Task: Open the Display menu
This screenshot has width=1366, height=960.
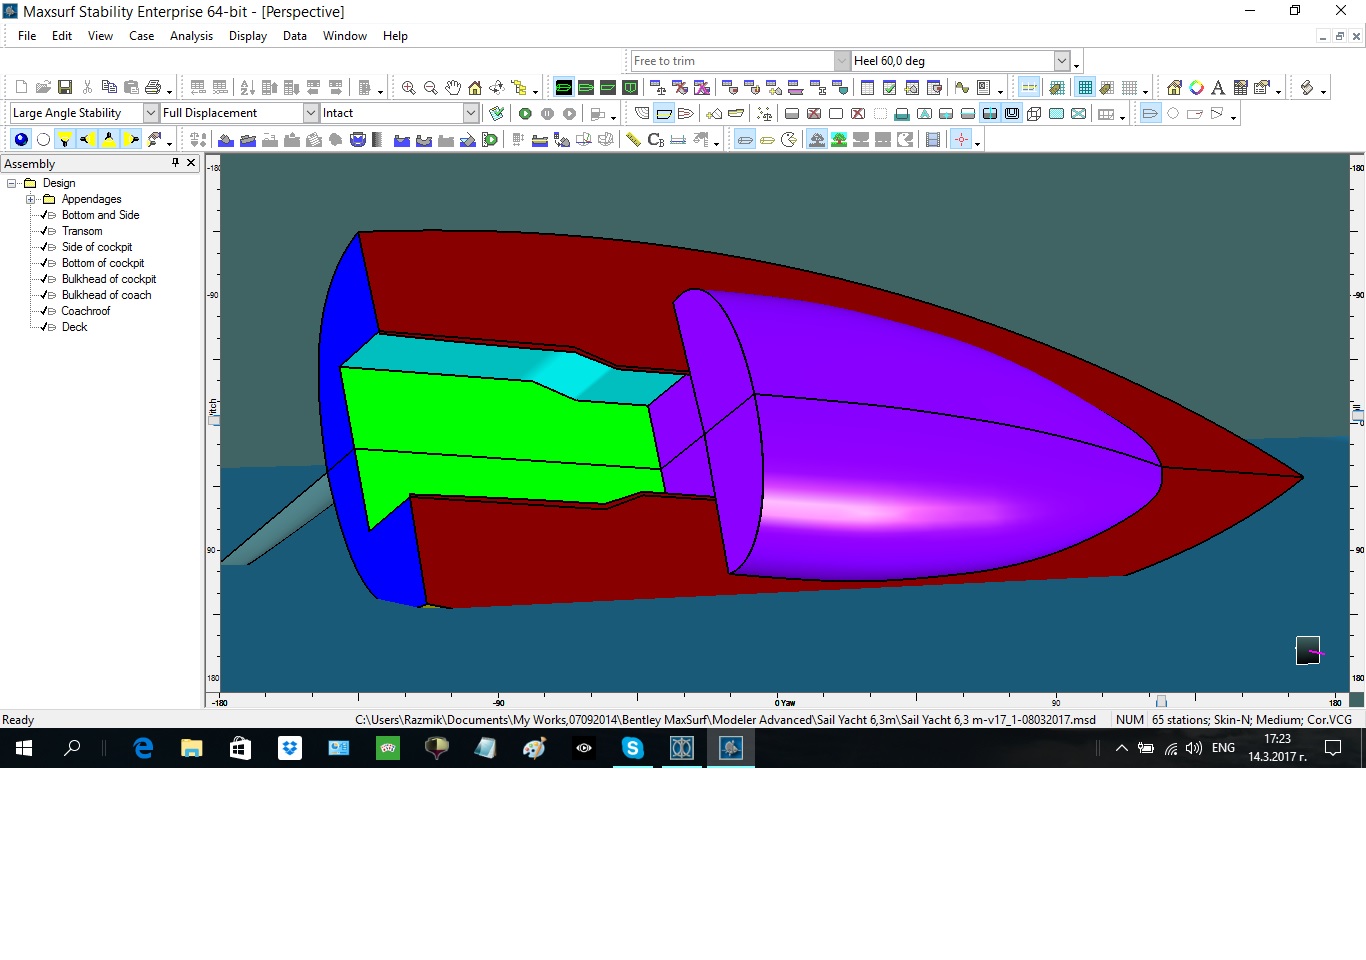Action: pos(247,36)
